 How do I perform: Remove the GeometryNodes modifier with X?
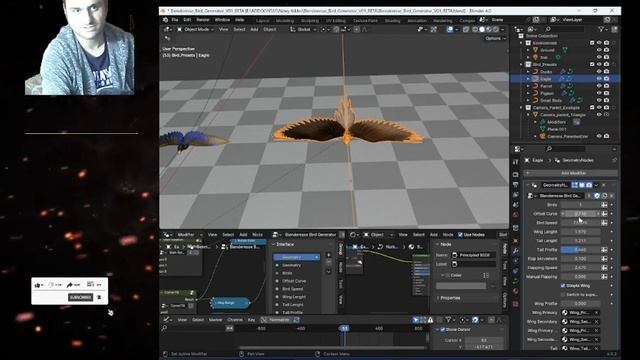[x=604, y=185]
